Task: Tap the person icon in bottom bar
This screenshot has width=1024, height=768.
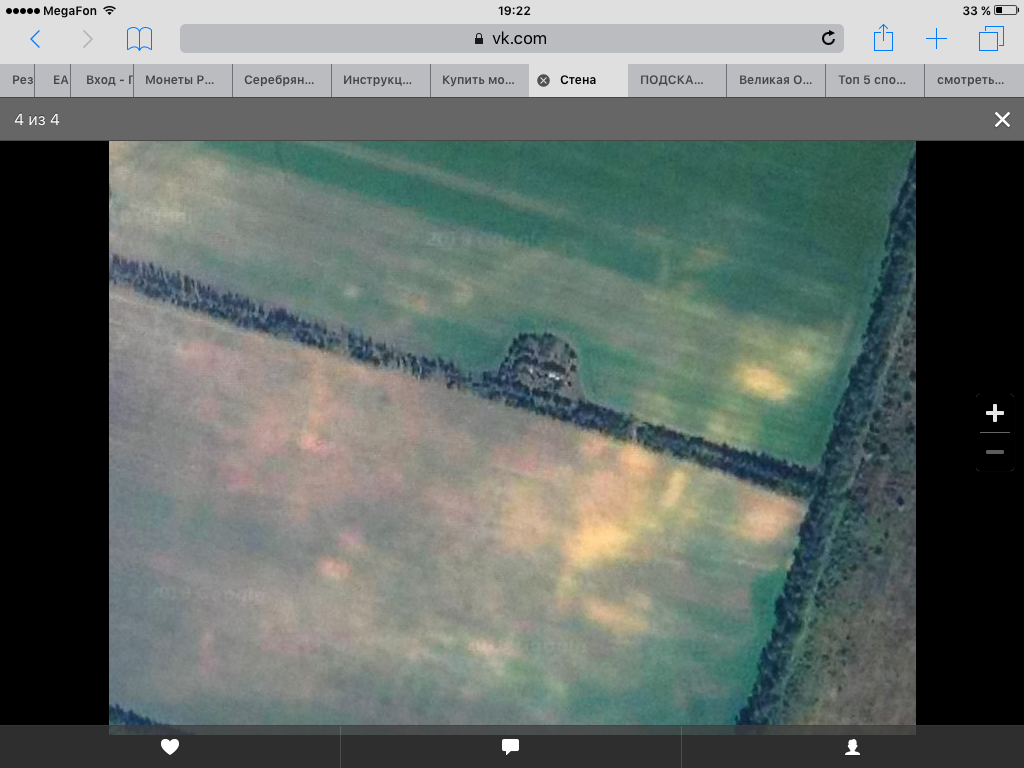Action: tap(852, 746)
